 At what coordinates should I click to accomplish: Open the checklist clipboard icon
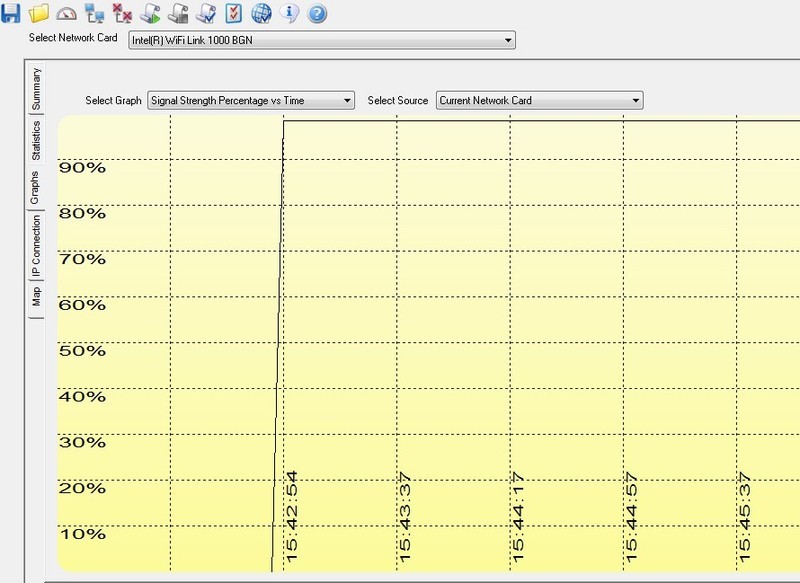click(234, 14)
